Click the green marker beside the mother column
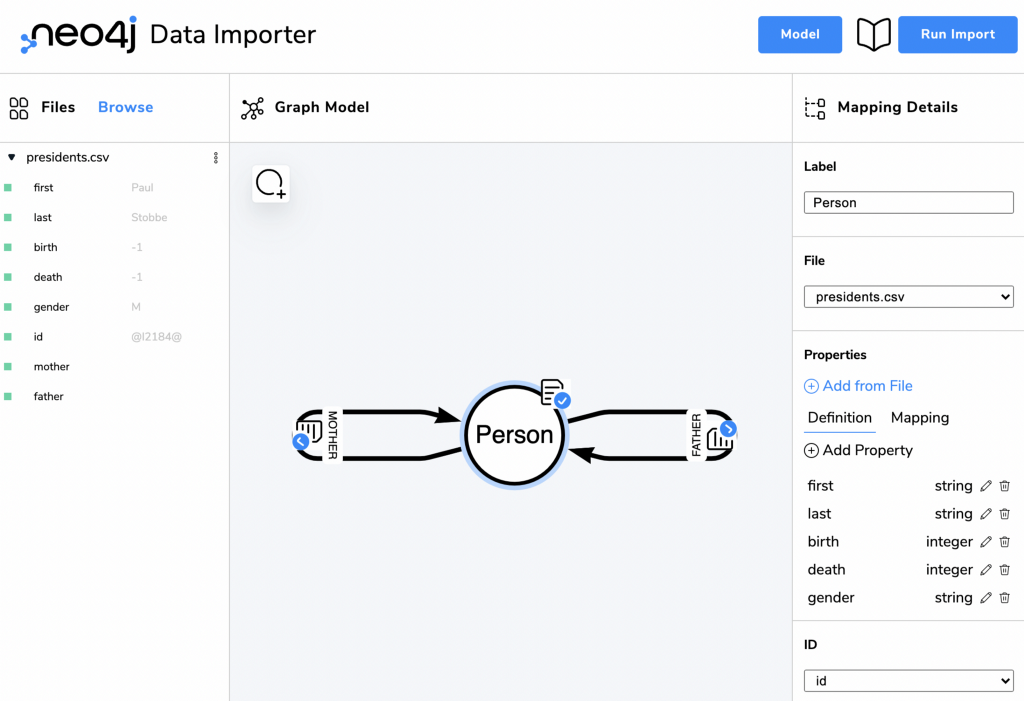The height and width of the screenshot is (701, 1024). [8, 367]
